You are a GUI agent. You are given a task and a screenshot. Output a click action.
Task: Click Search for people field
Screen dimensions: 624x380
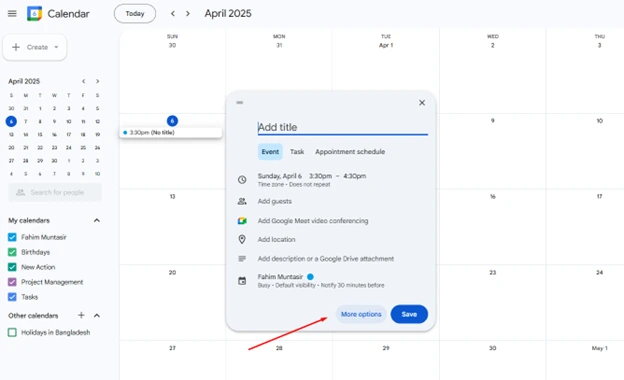pos(55,193)
